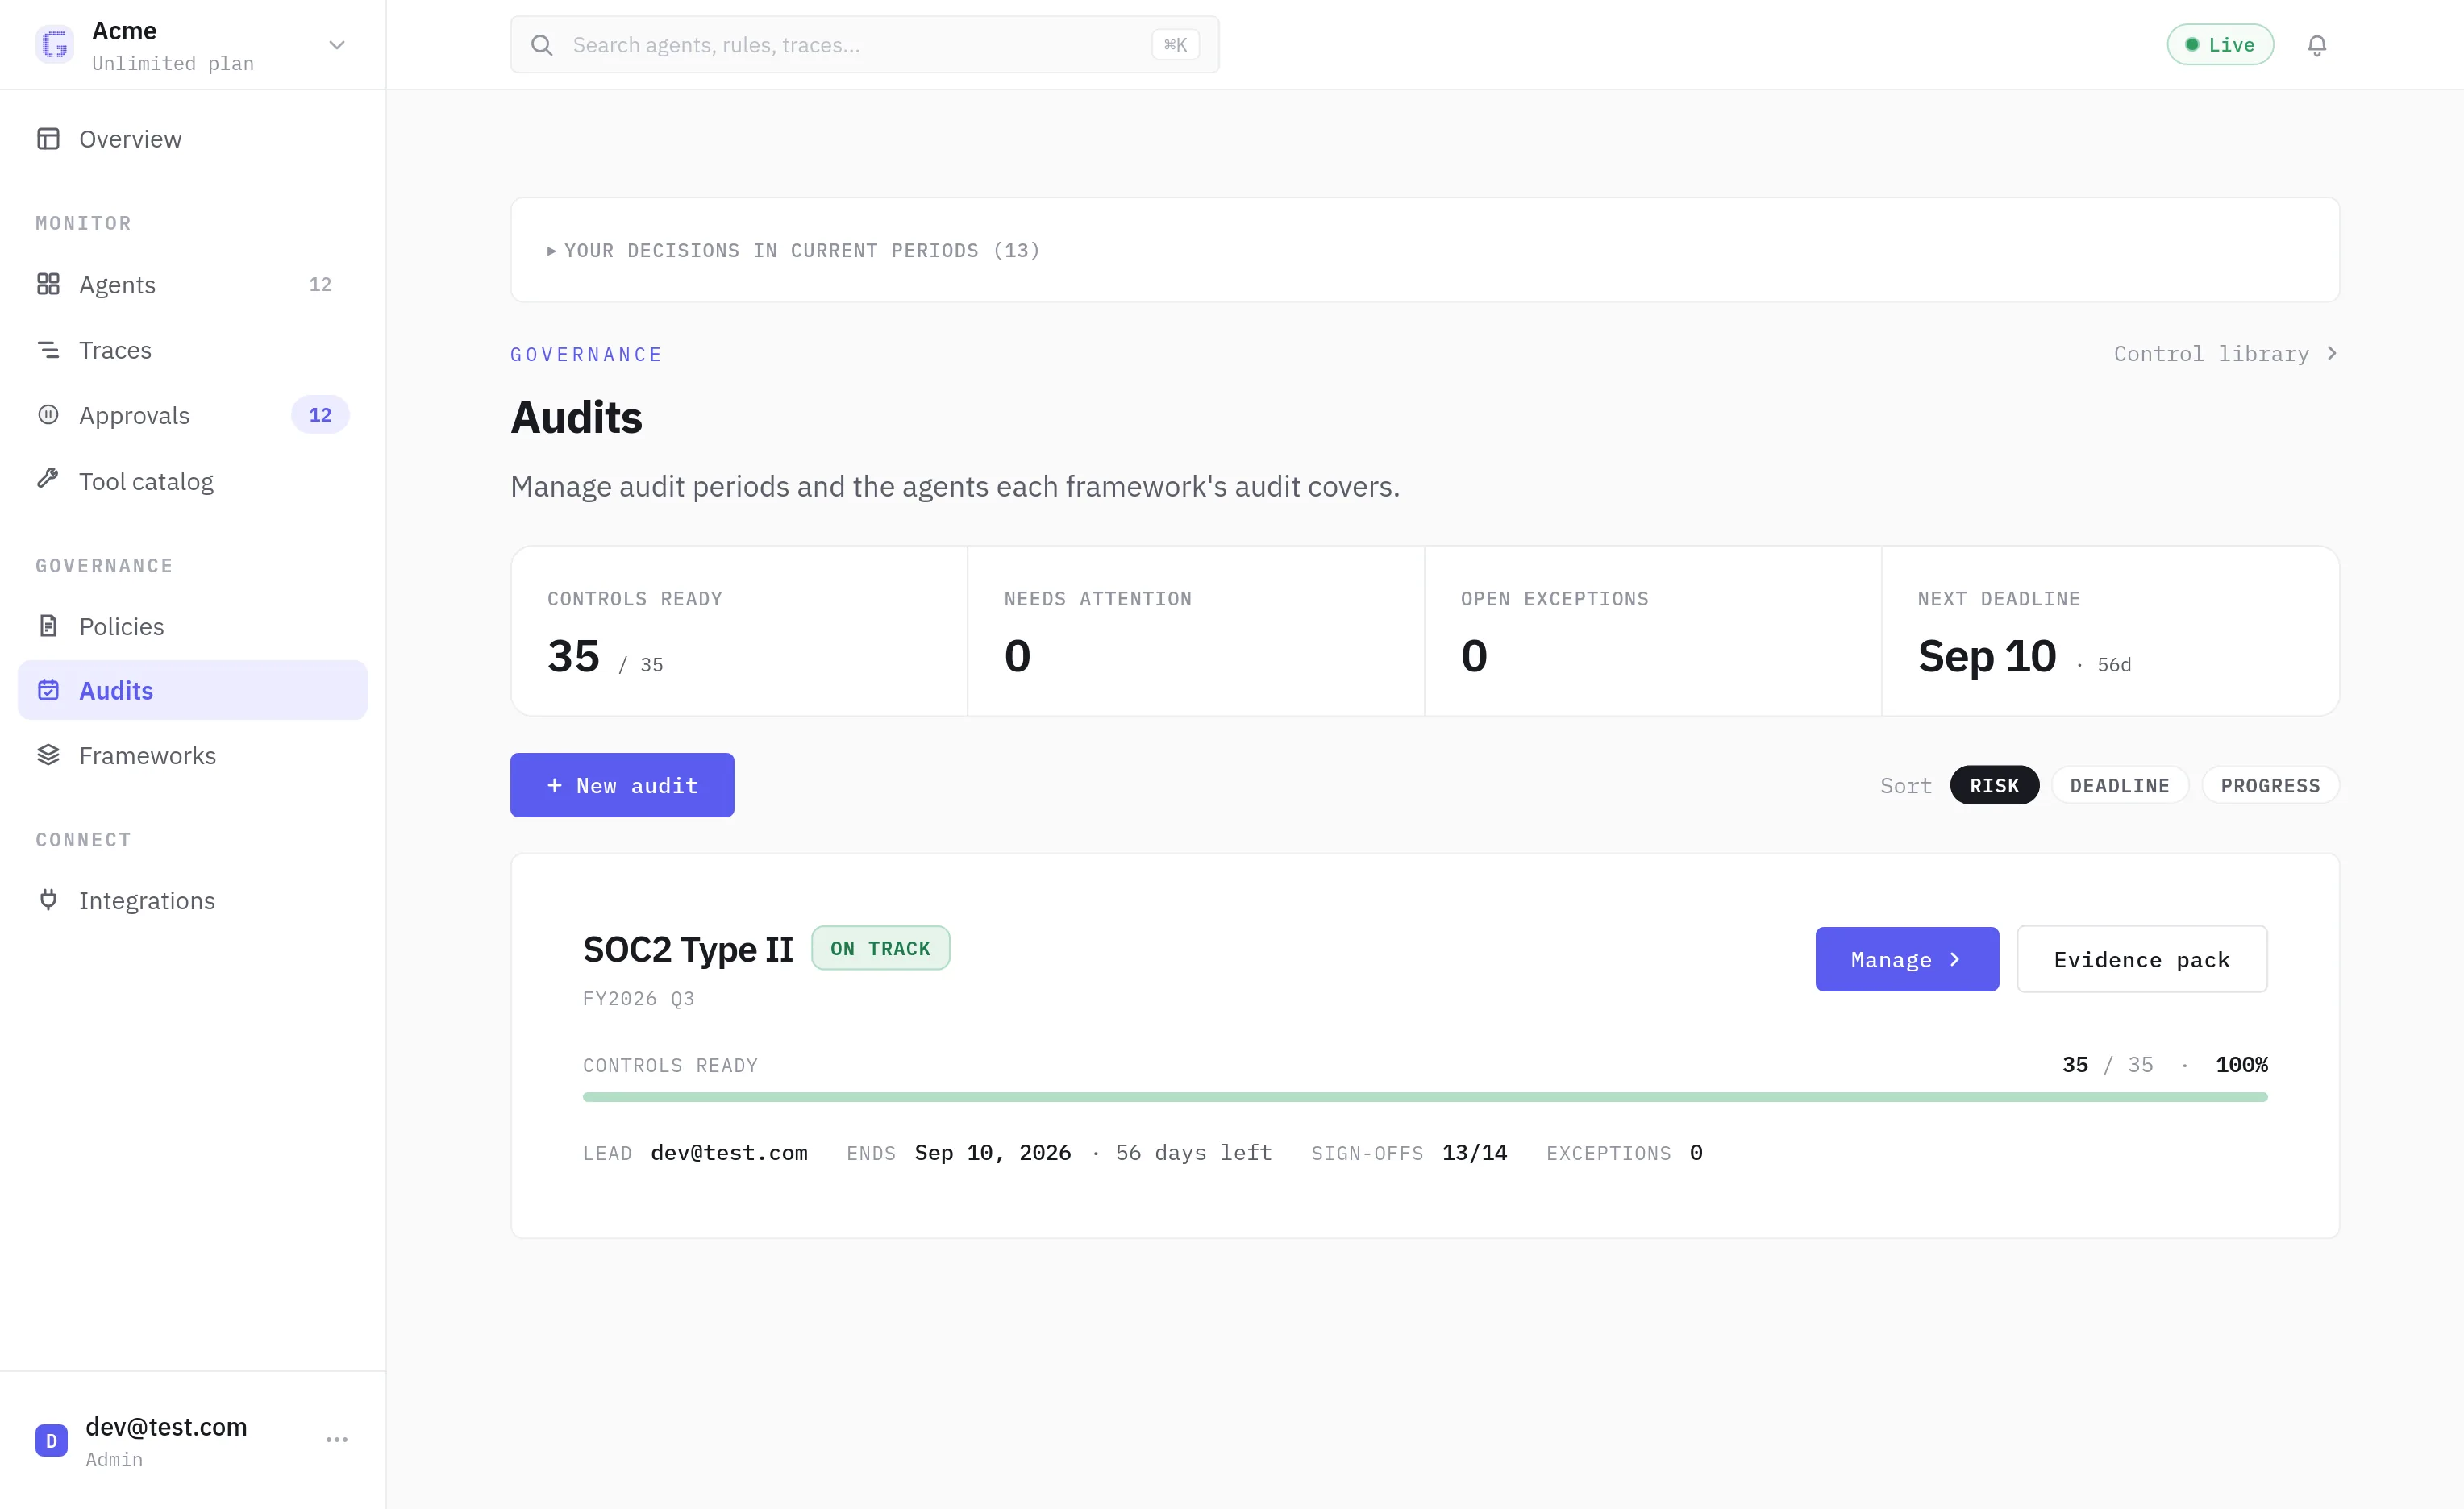Image resolution: width=2464 pixels, height=1509 pixels.
Task: Navigate to Policies
Action: pos(193,626)
